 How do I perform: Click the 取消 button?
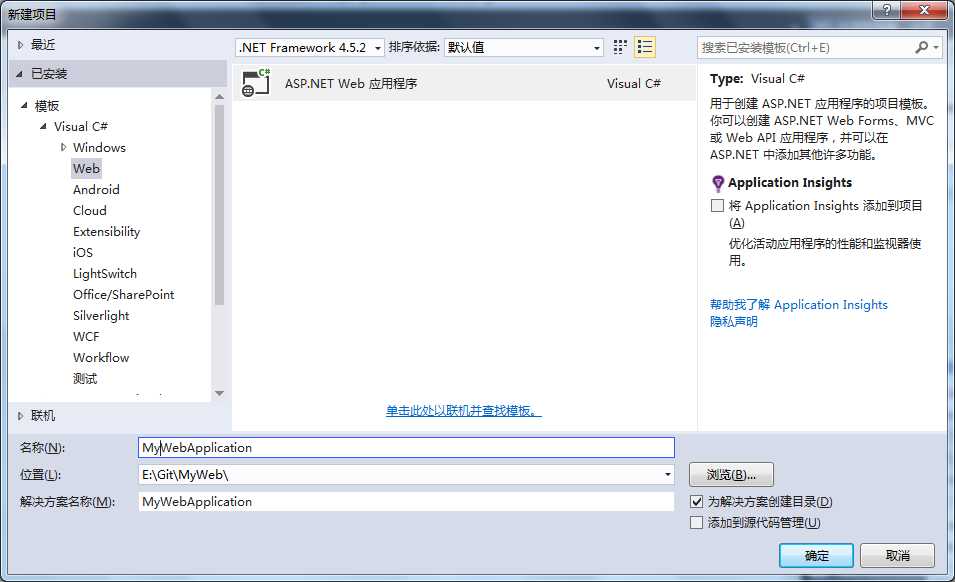[x=897, y=555]
